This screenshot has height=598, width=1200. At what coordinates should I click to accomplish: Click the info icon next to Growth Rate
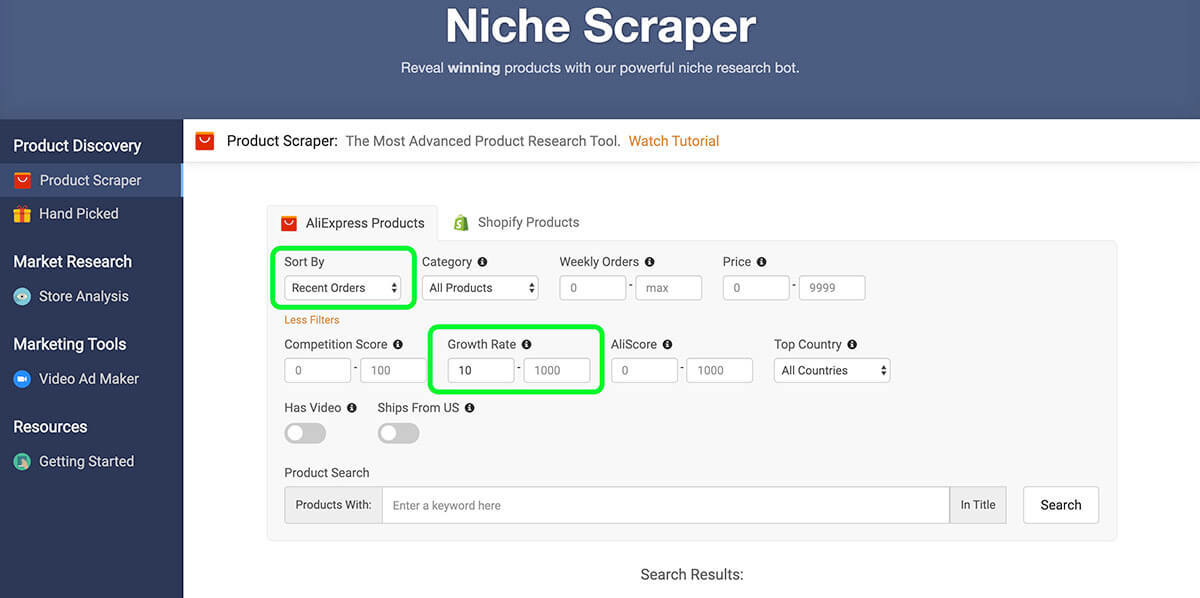527,344
